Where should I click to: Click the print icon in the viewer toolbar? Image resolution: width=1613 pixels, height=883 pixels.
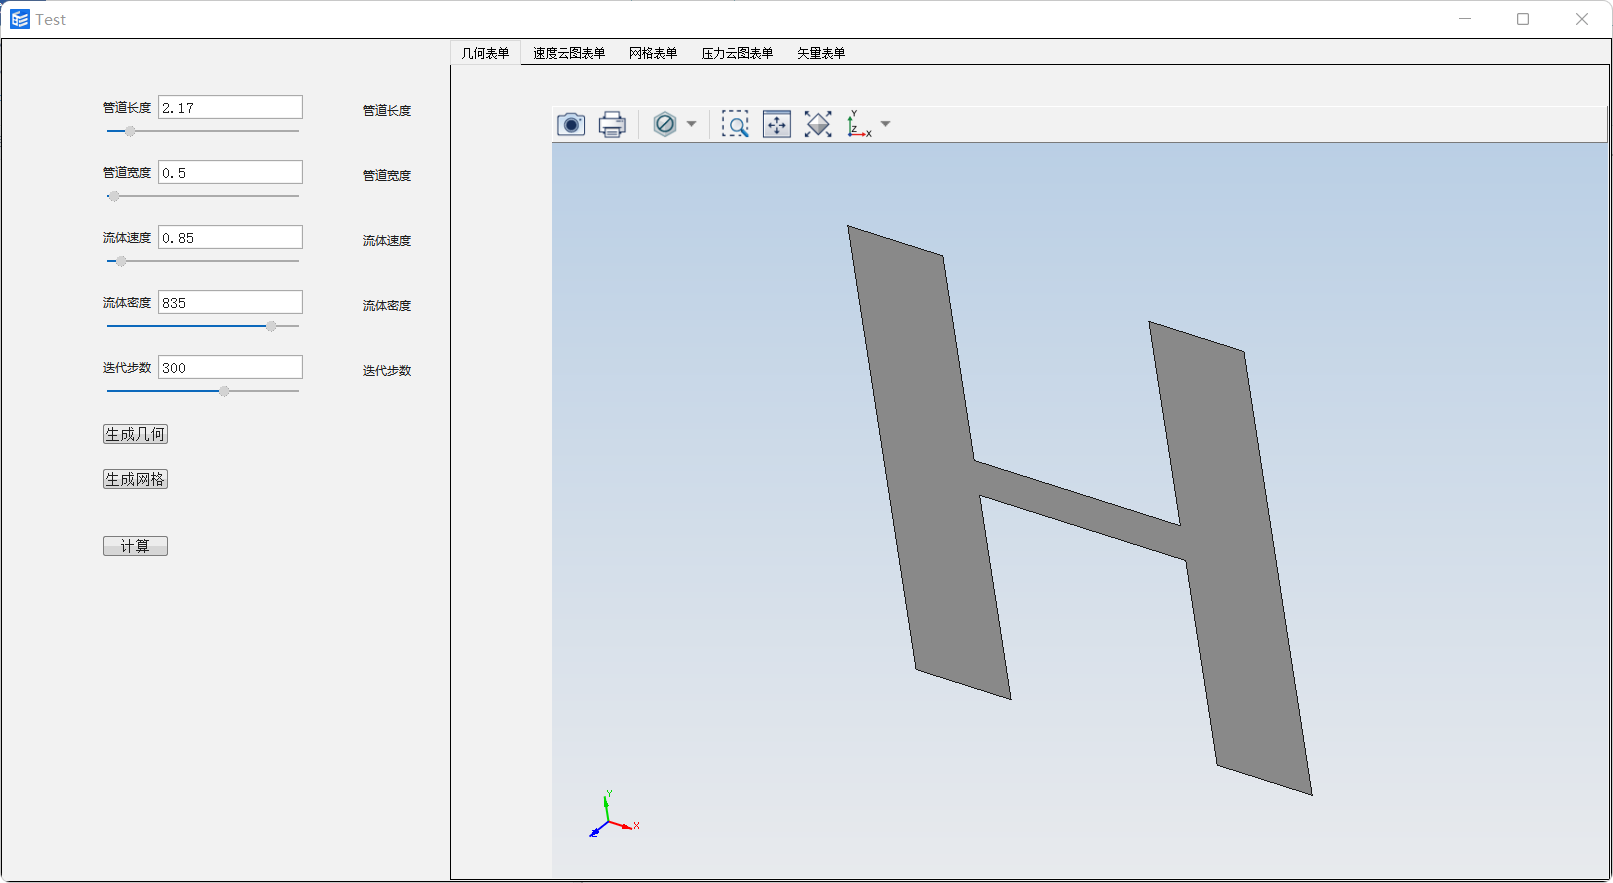tap(612, 124)
